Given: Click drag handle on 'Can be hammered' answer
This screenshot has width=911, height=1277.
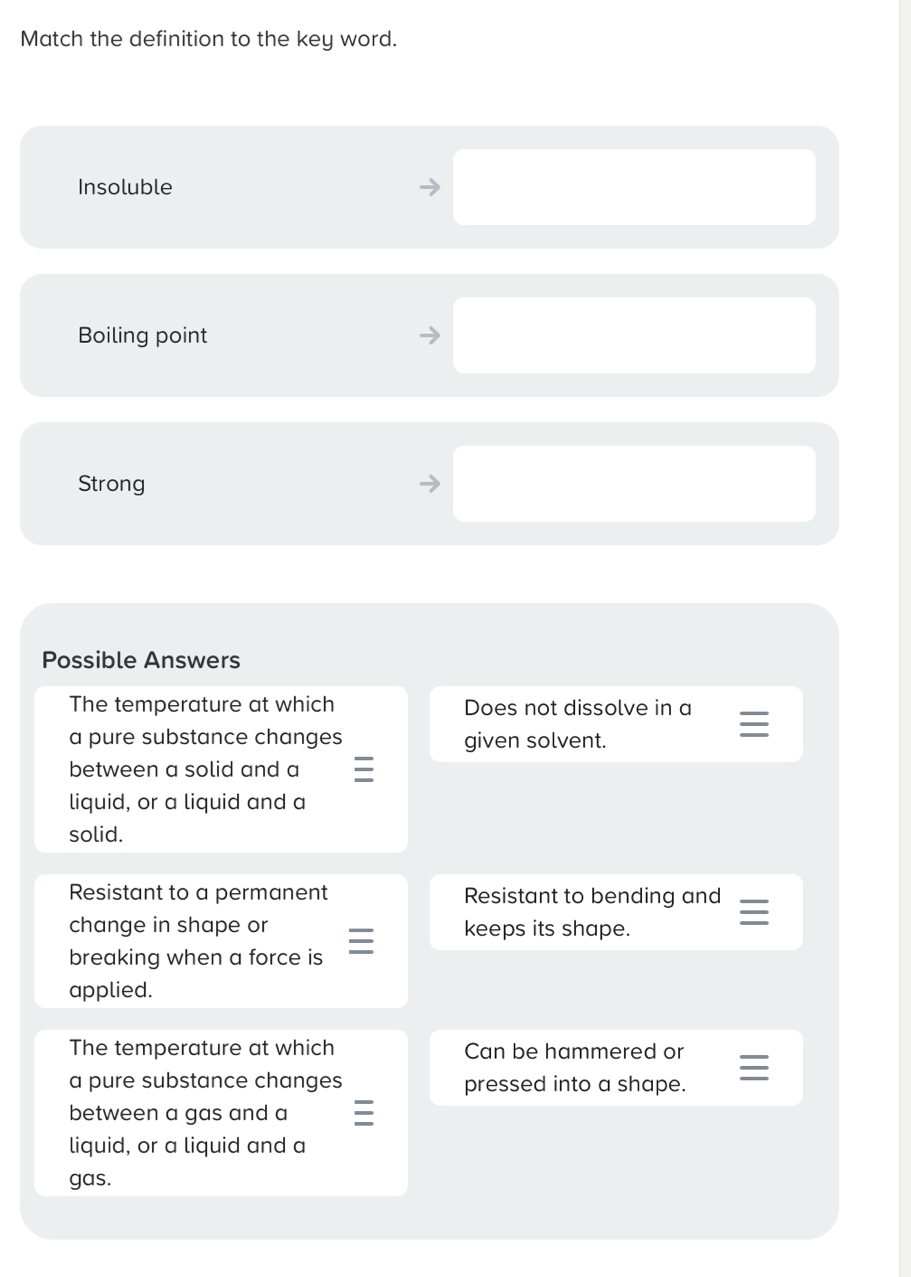Looking at the screenshot, I should tap(755, 1068).
